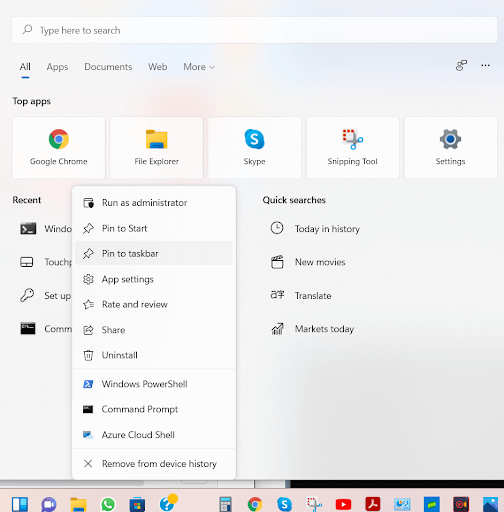
Task: Open Calculator from the taskbar
Action: point(225,504)
